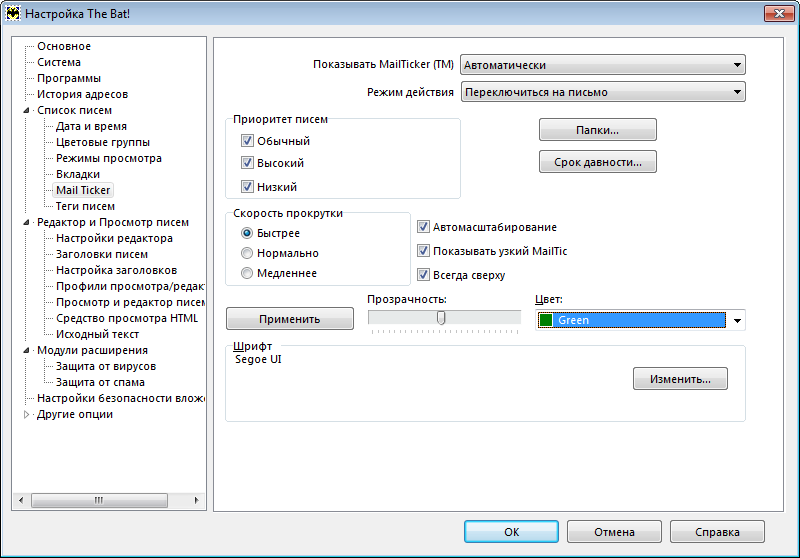Open Показывать MailTicker dropdown

(x=603, y=65)
